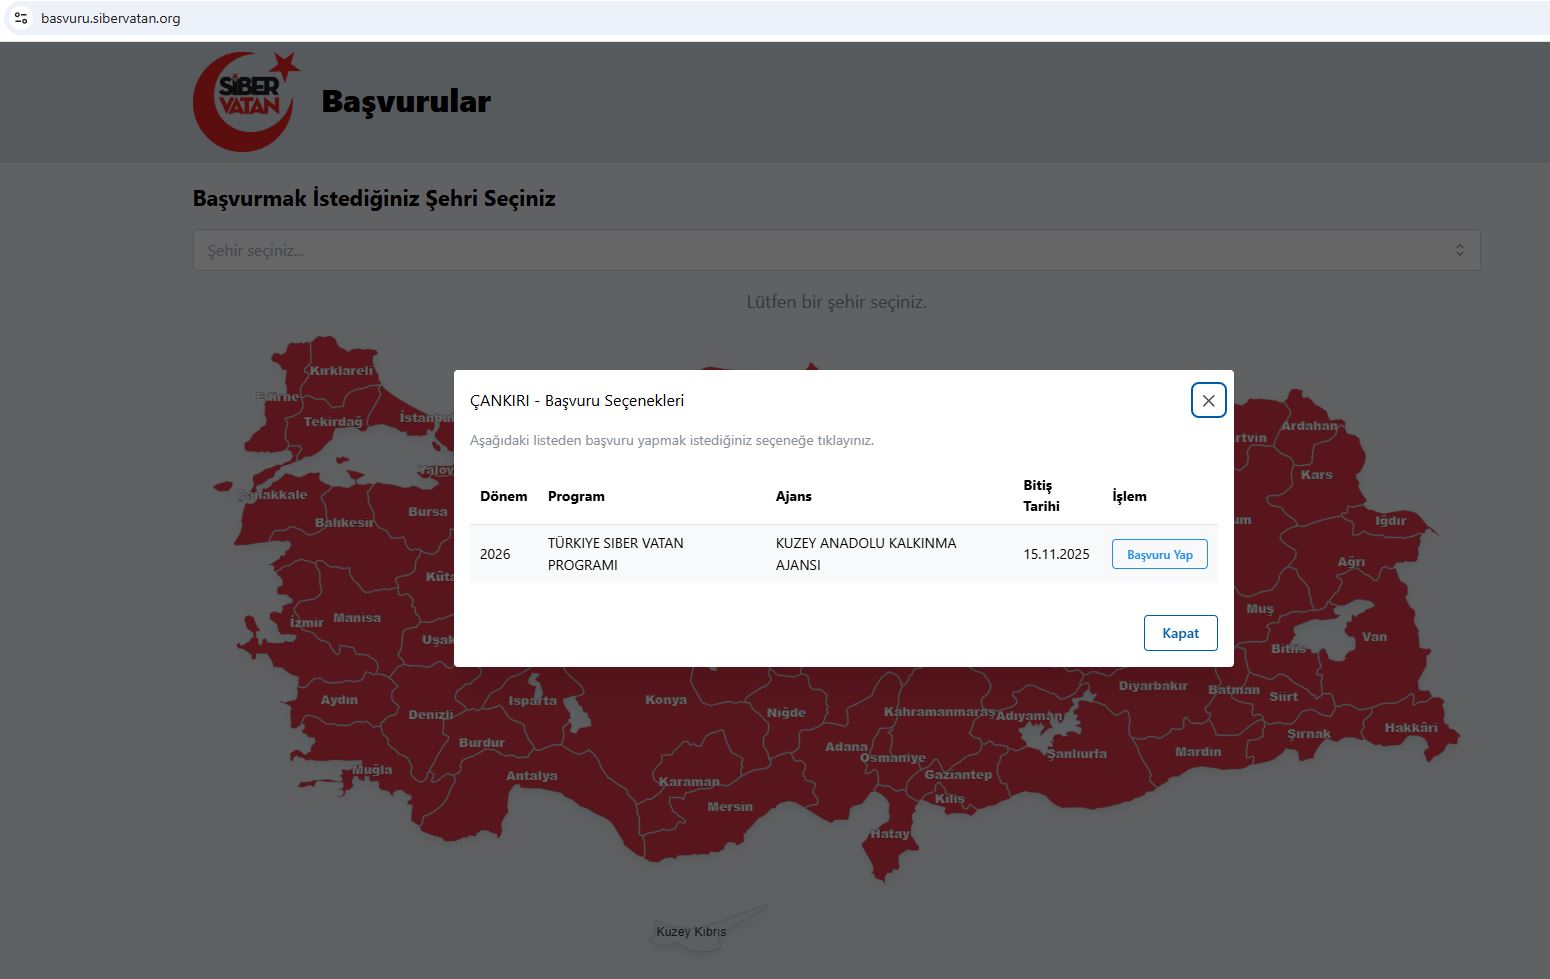Select Antalya province on the map
Screen dimensions: 1550x979
(531, 776)
